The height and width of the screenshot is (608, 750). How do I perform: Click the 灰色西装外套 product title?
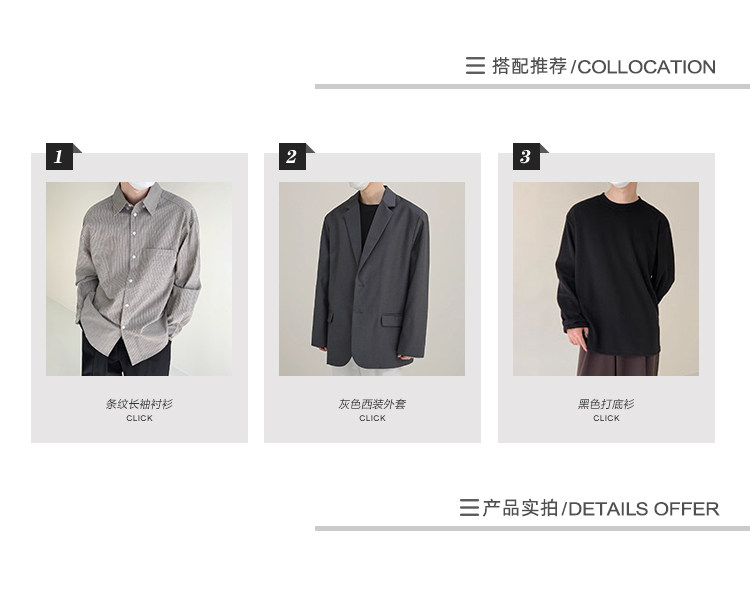[372, 404]
